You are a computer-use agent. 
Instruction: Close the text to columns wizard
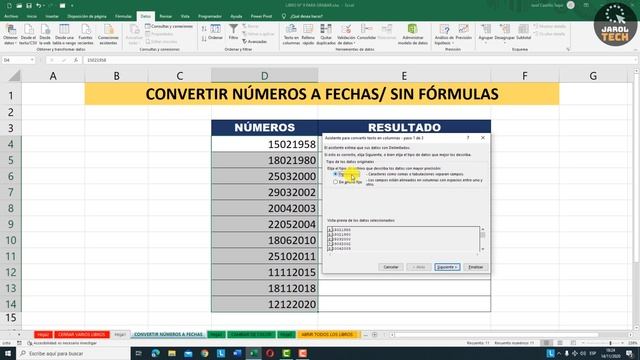tap(483, 138)
